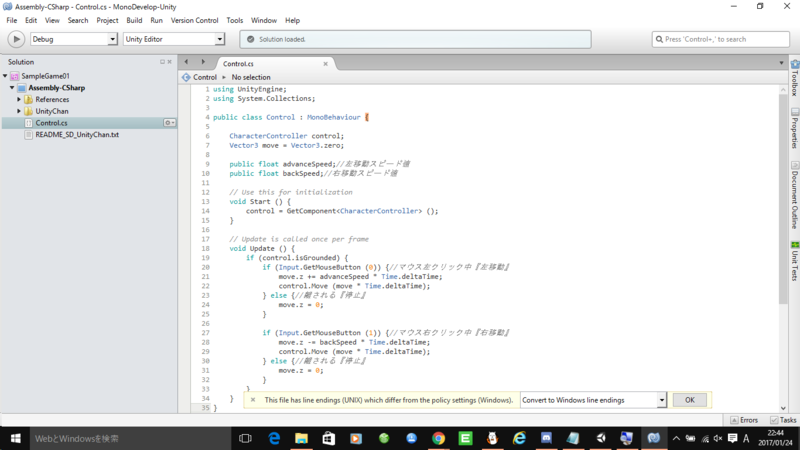The height and width of the screenshot is (450, 800).
Task: Dismiss the line endings notification
Action: [253, 400]
